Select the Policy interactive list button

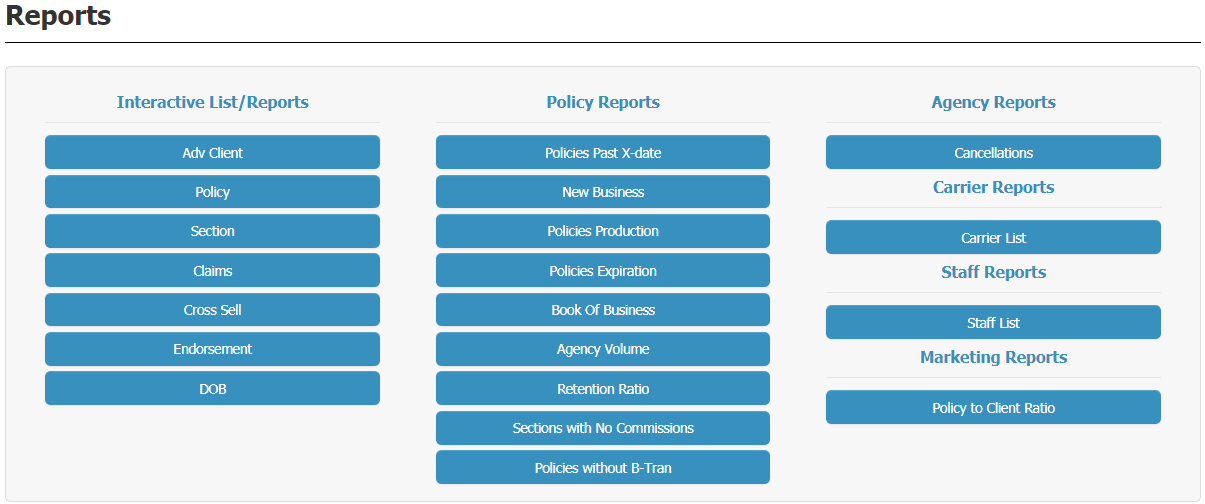coord(212,192)
